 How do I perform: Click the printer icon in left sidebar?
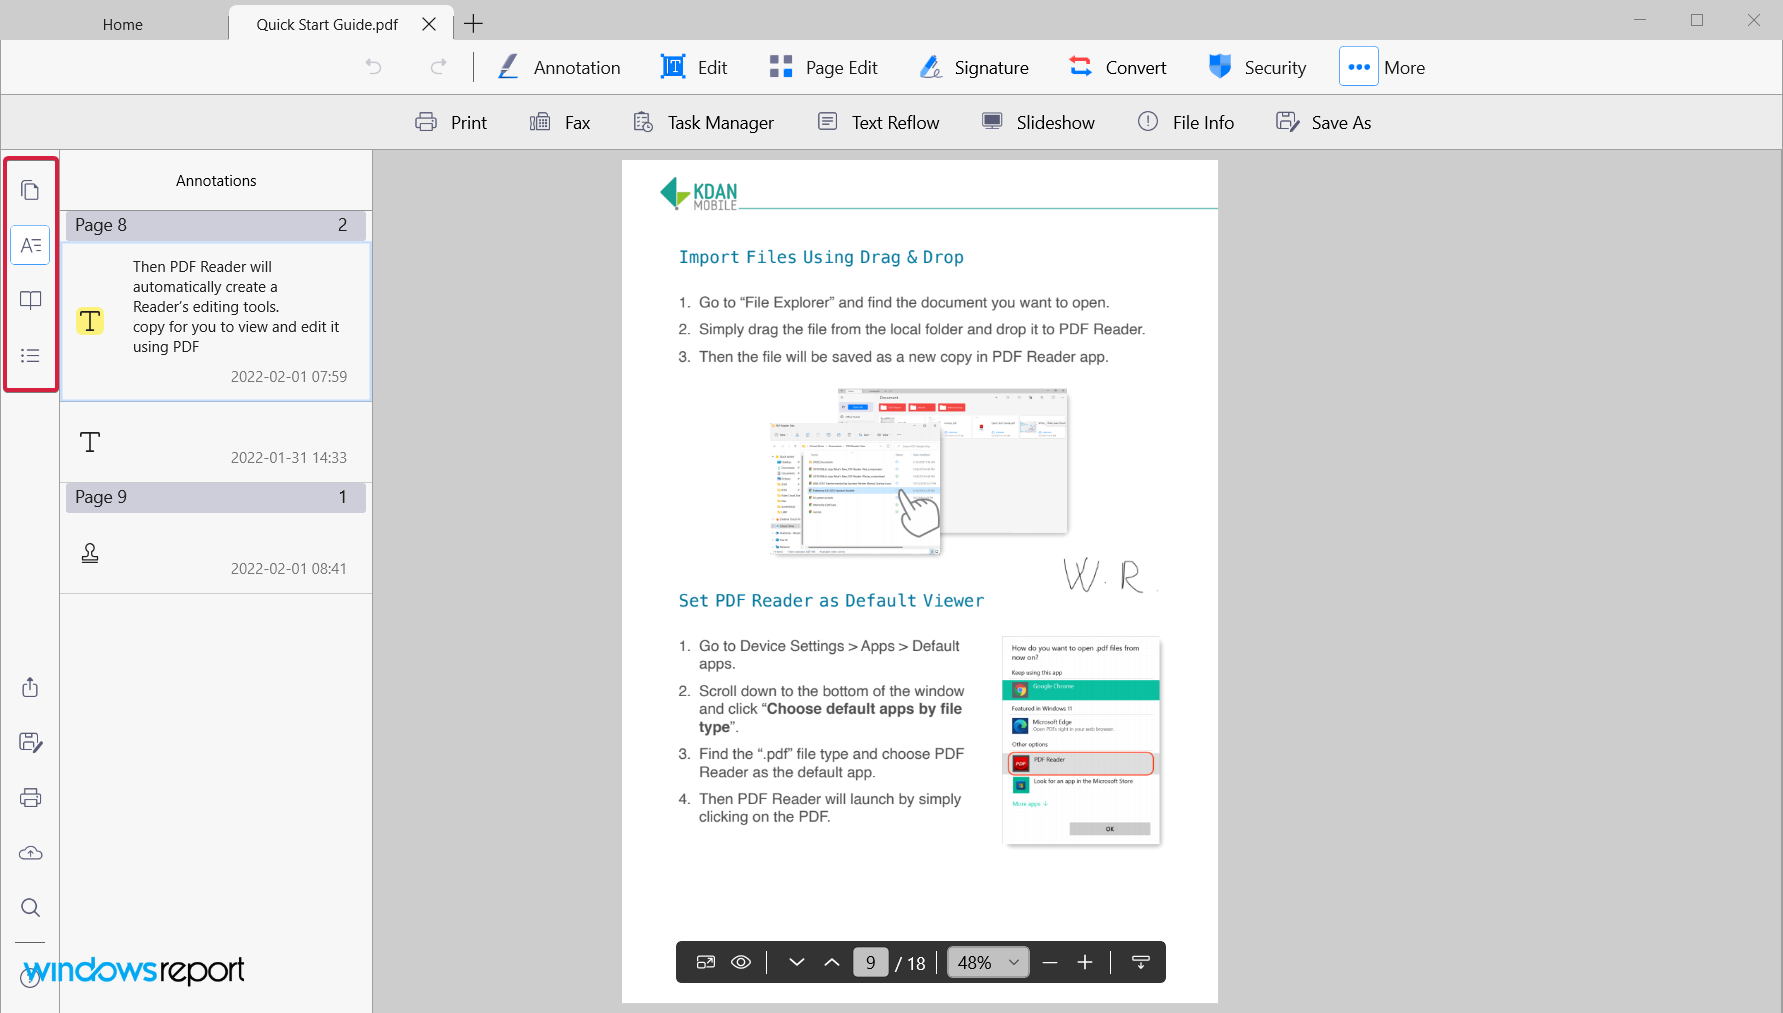[x=30, y=797]
